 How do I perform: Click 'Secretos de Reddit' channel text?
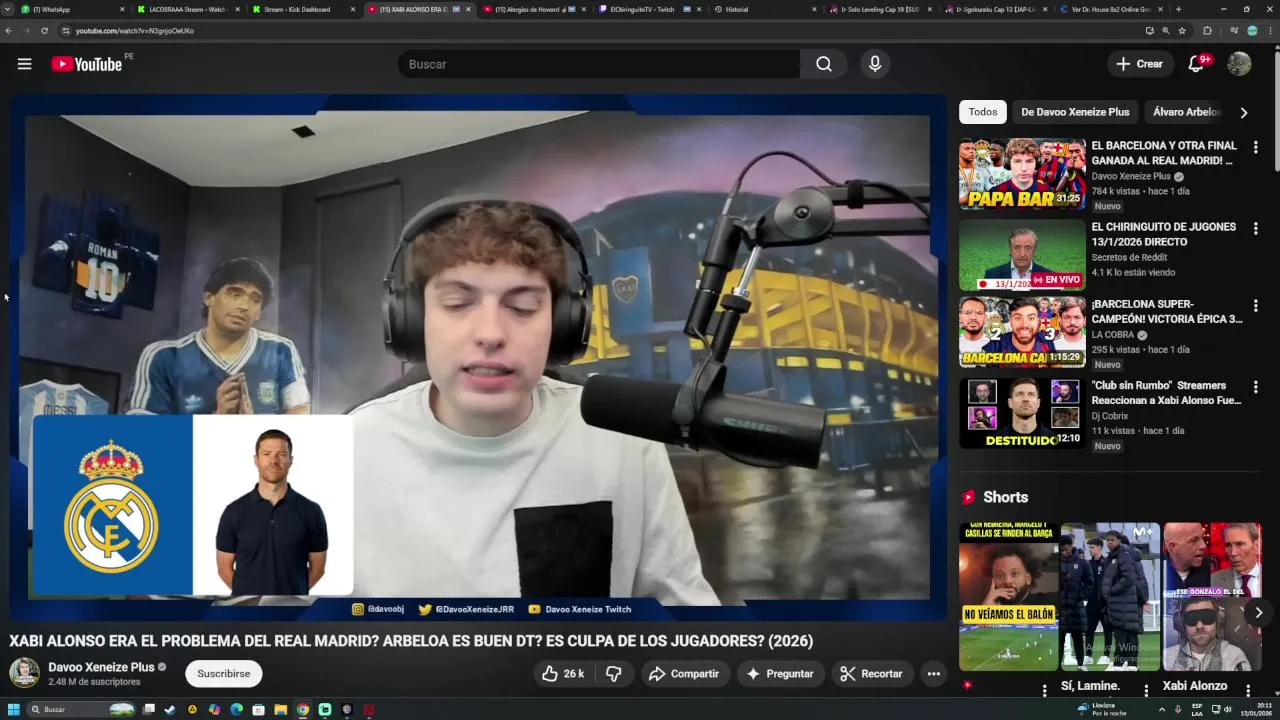(1129, 257)
